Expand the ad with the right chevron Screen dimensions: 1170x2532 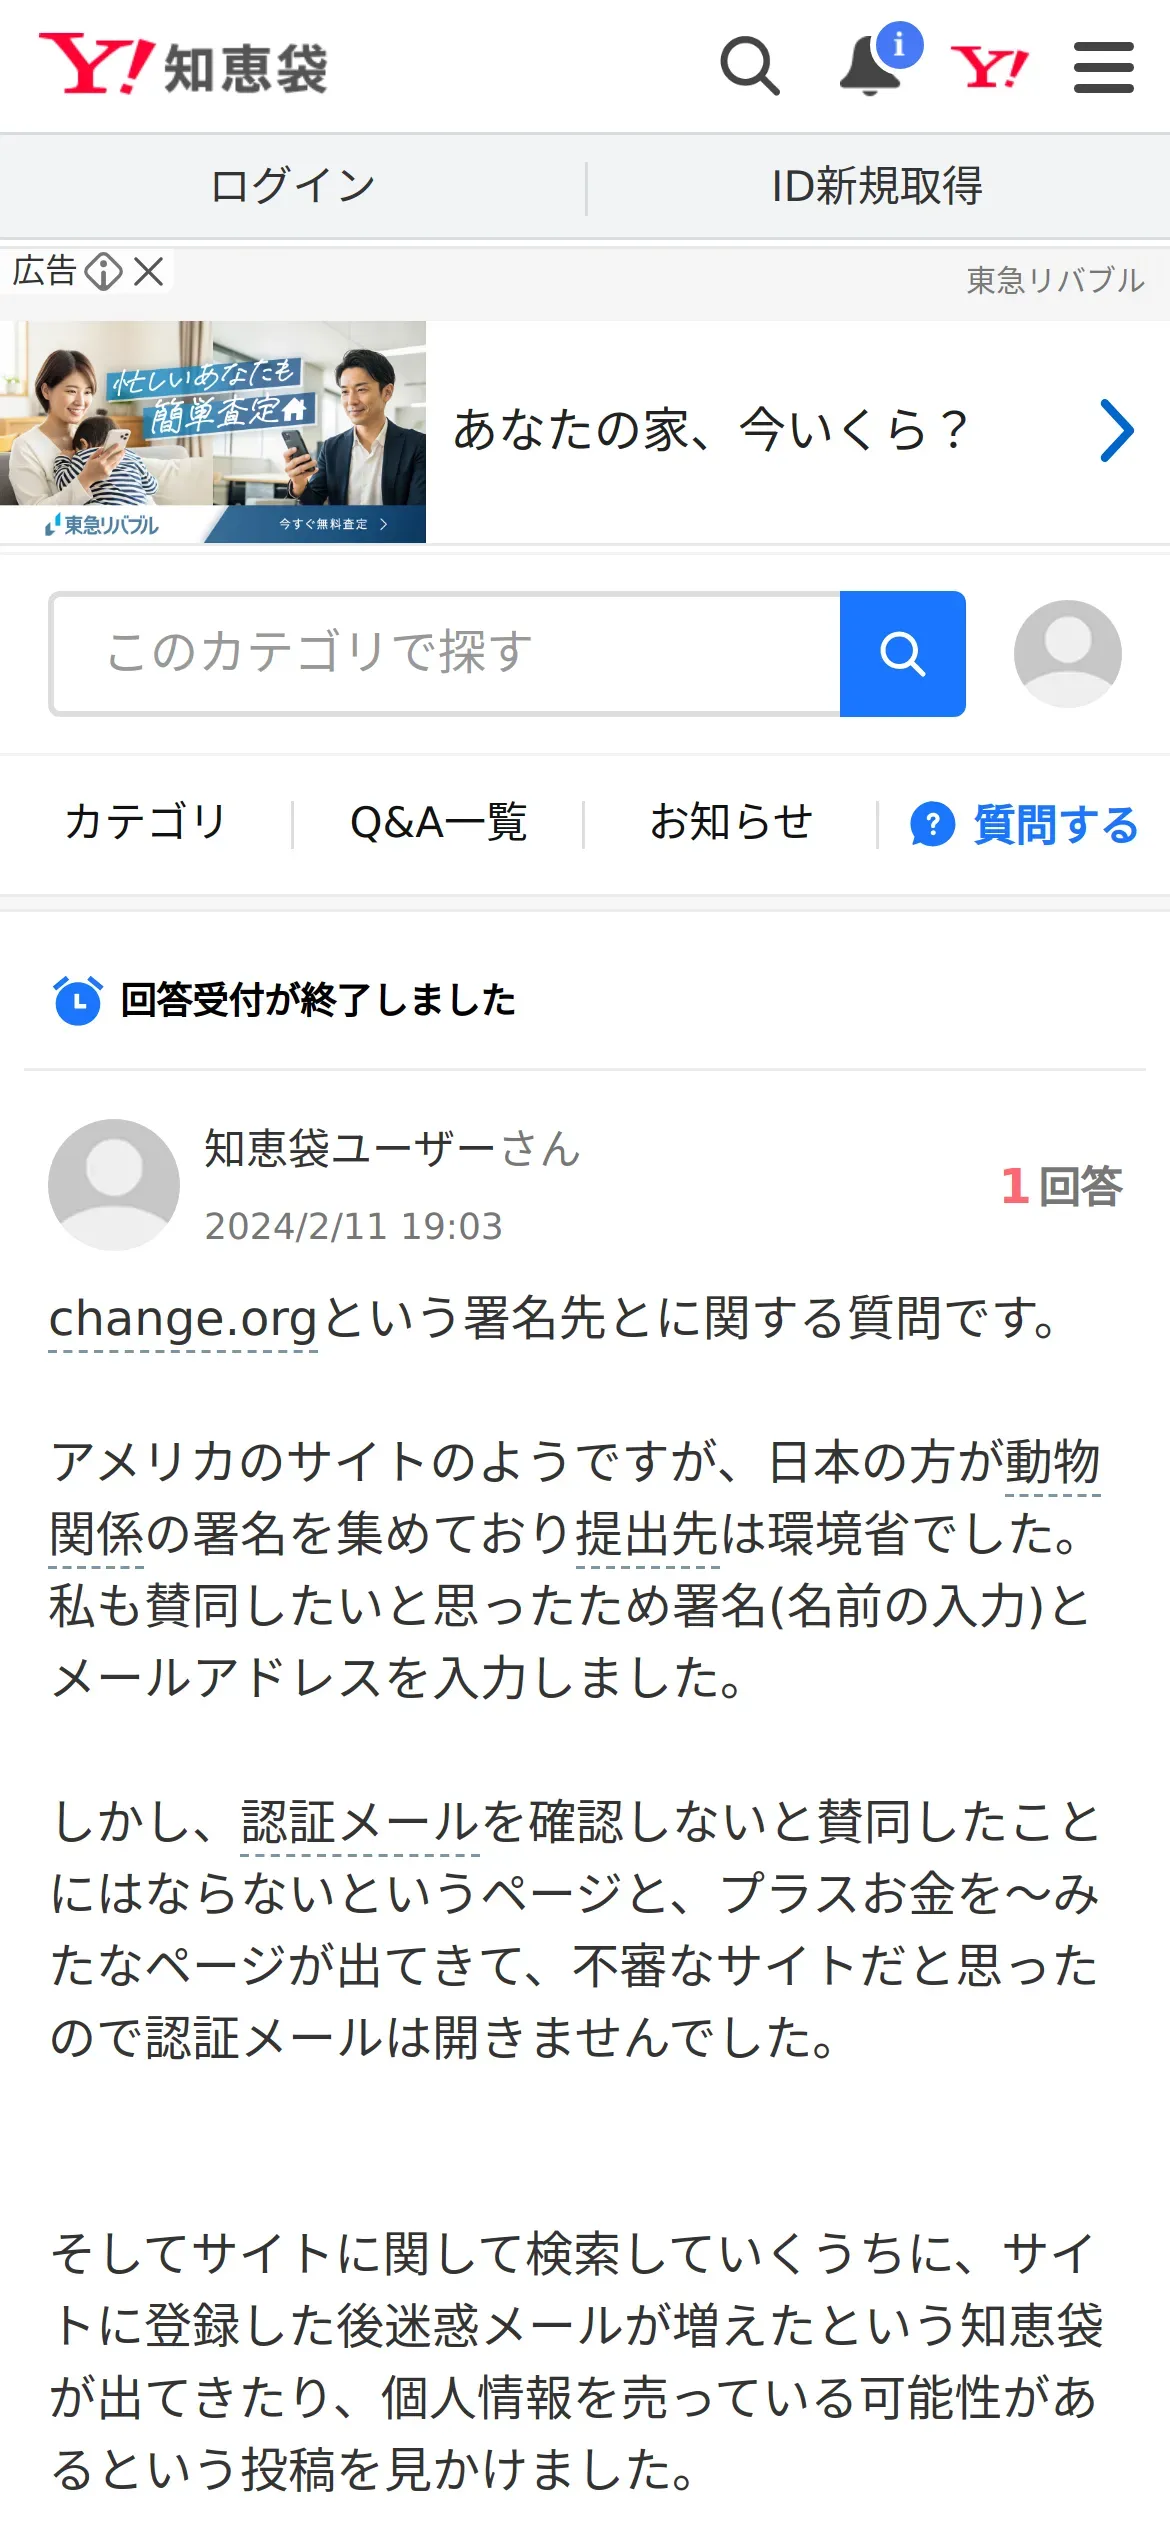[1116, 431]
